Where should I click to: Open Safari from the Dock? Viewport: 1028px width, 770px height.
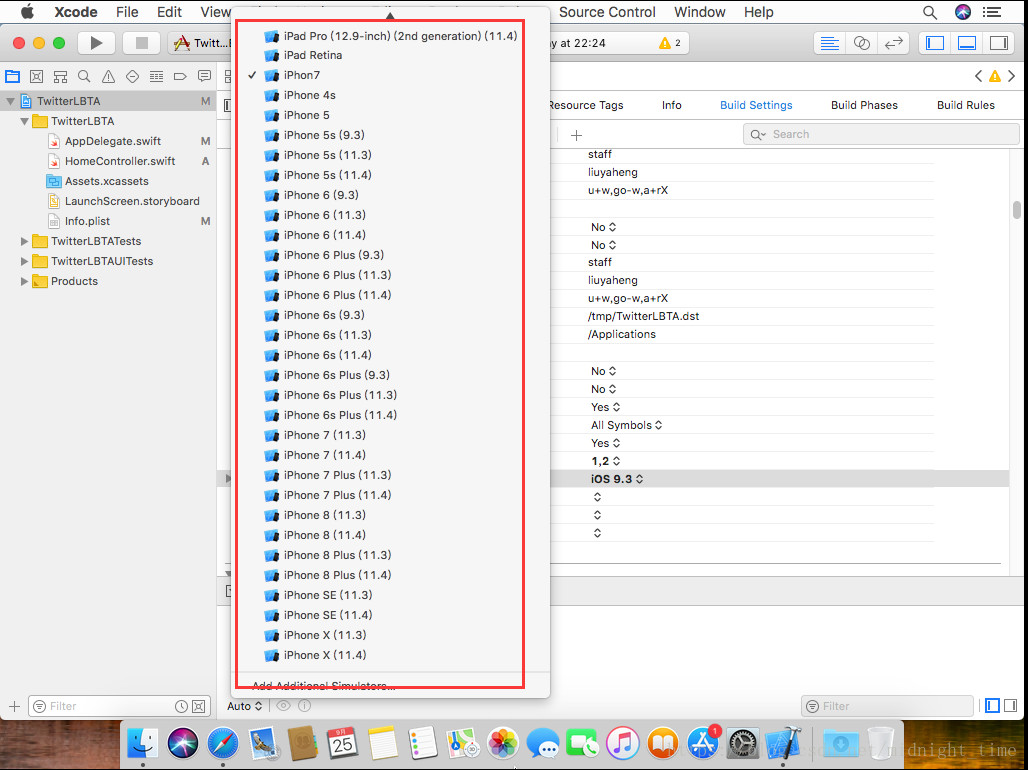coord(223,744)
